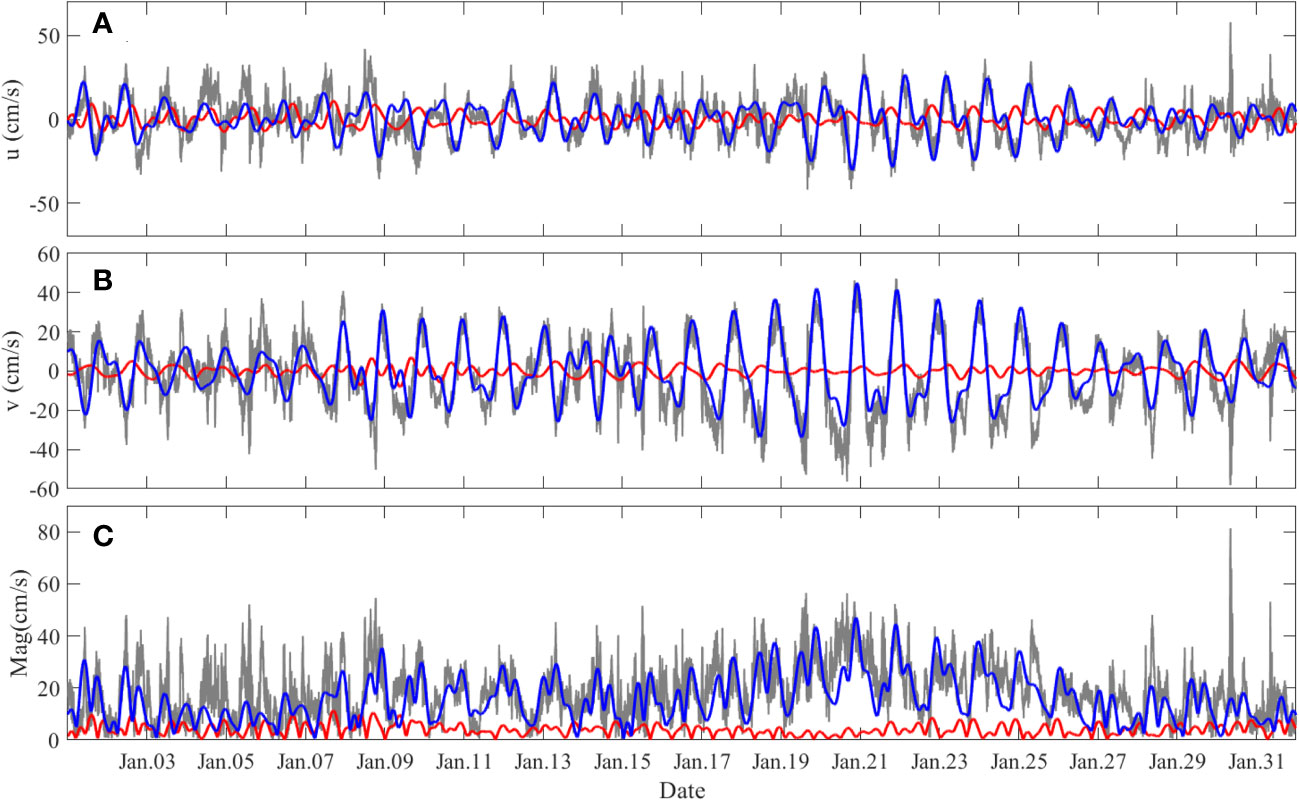Click the panel label "C"
This screenshot has height=800, width=1299.
click(x=102, y=535)
